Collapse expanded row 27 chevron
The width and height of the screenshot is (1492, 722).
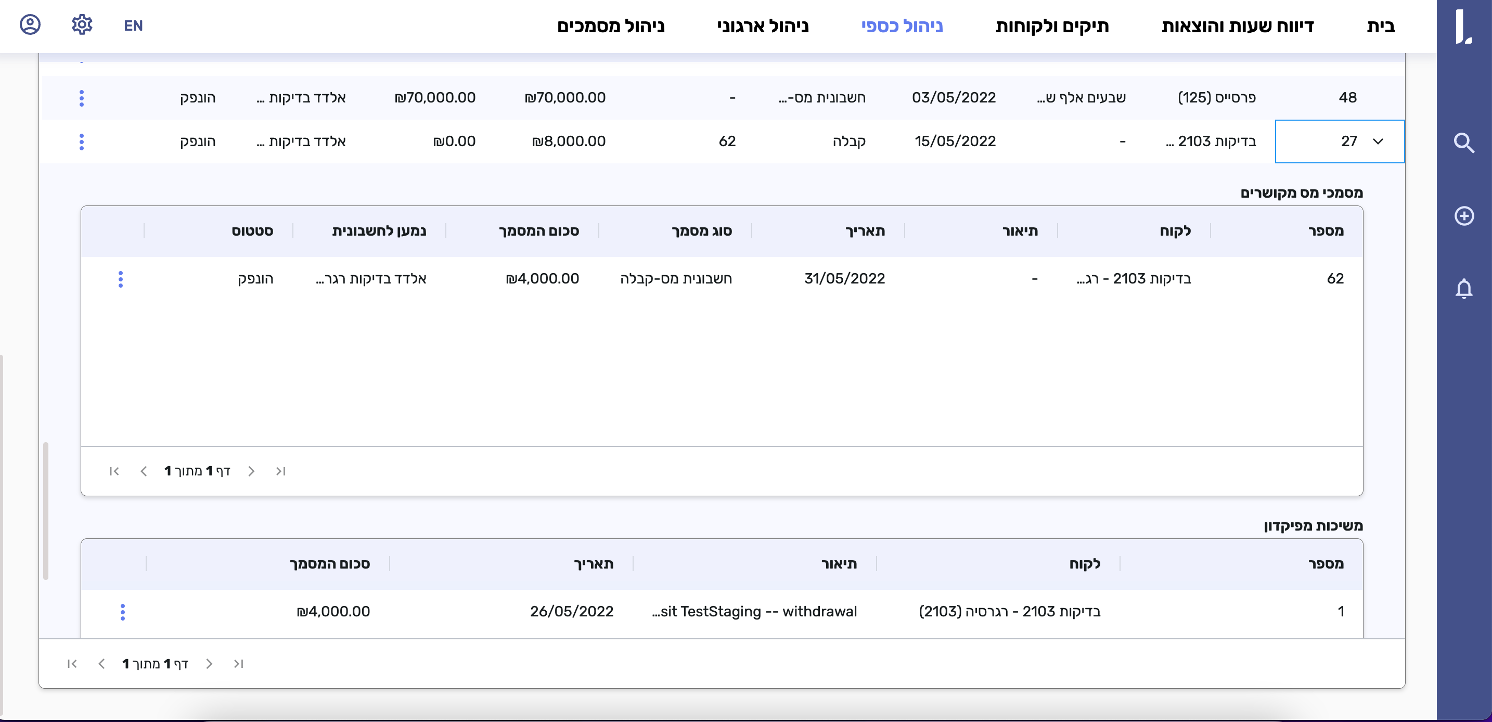click(1378, 142)
